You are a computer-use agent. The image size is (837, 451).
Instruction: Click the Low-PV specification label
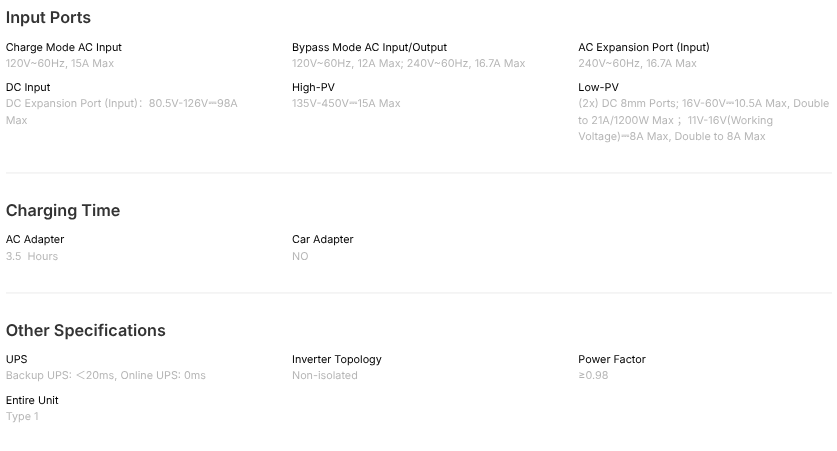point(598,87)
